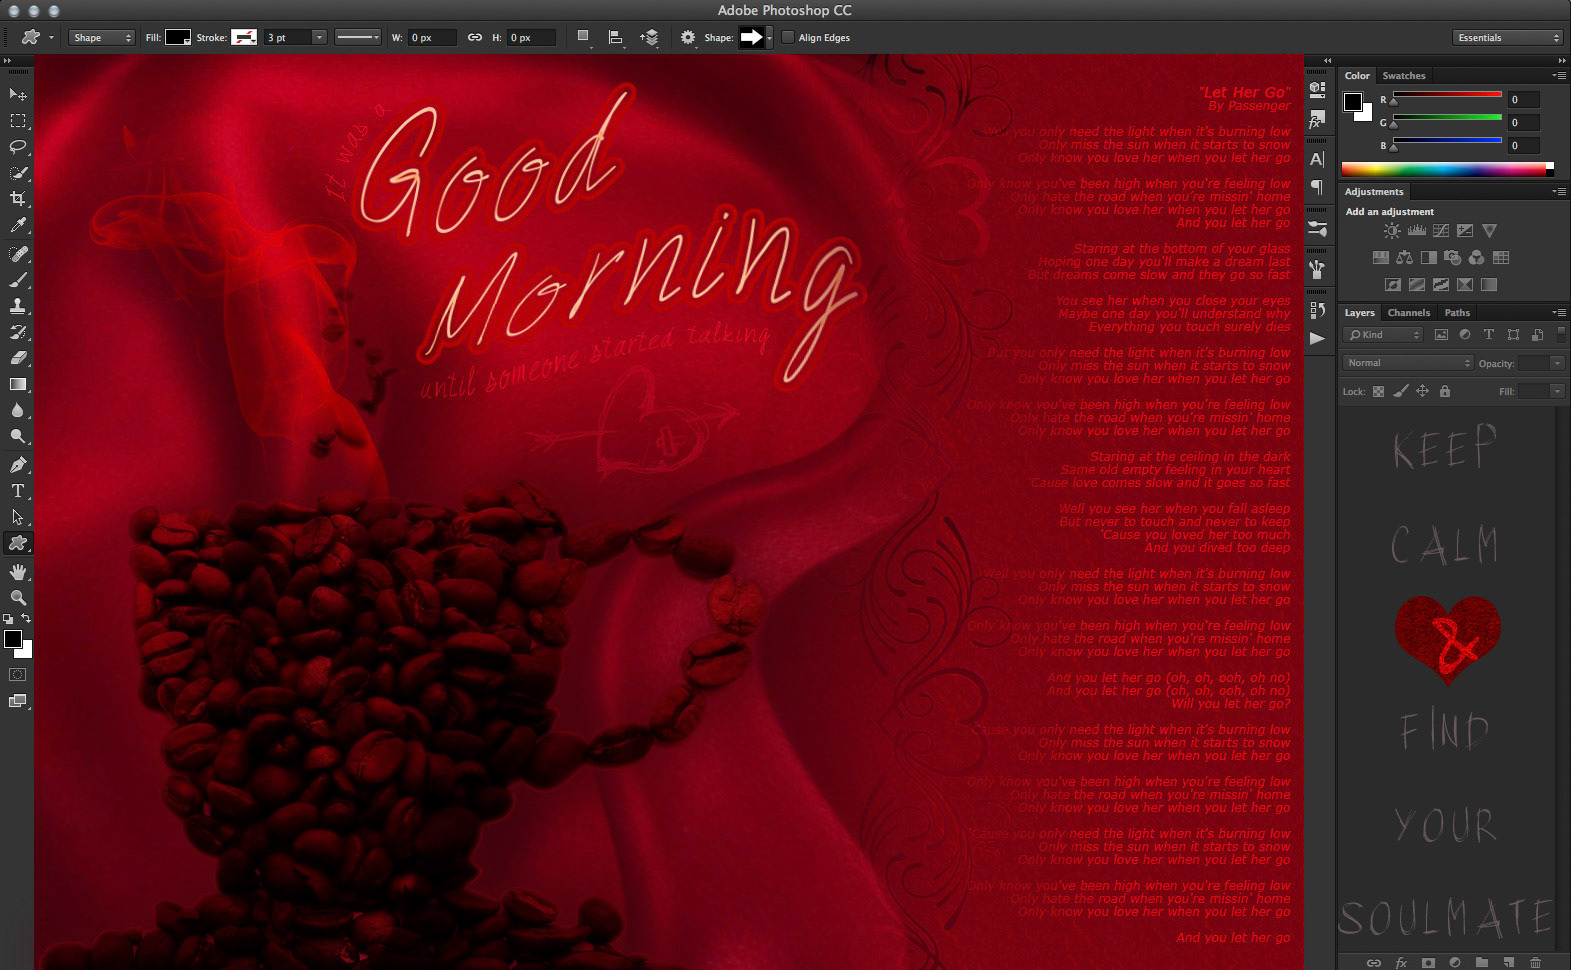Select the Path Selection tool
Image resolution: width=1571 pixels, height=970 pixels.
18,517
